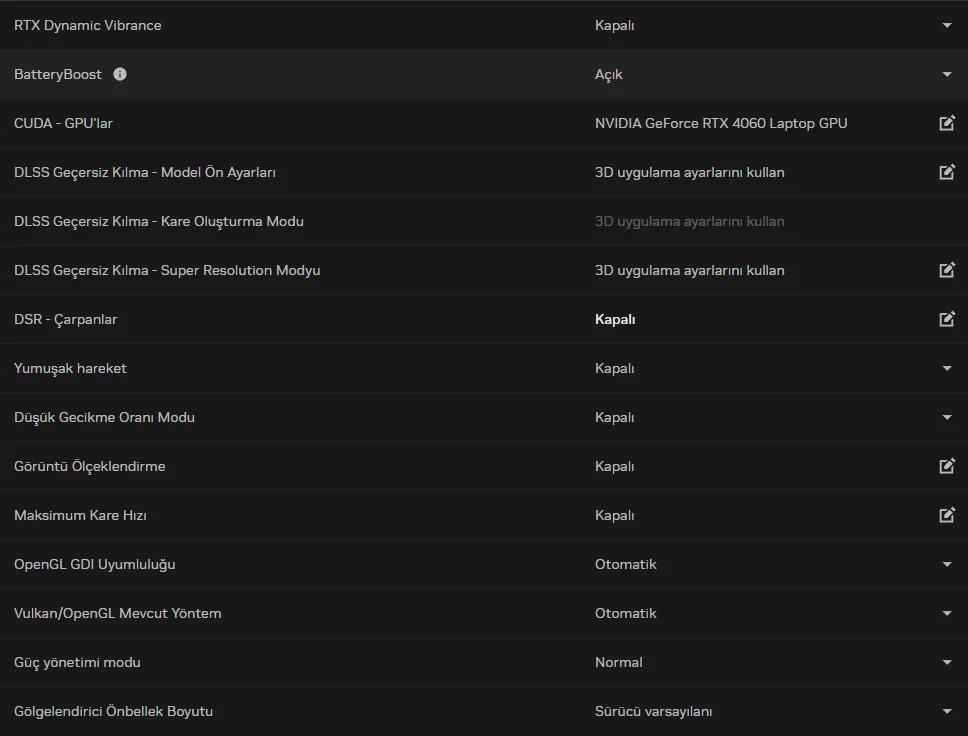Edit the Görüntü Ölçeklendirme setting
968x736 pixels.
pyautogui.click(x=947, y=466)
